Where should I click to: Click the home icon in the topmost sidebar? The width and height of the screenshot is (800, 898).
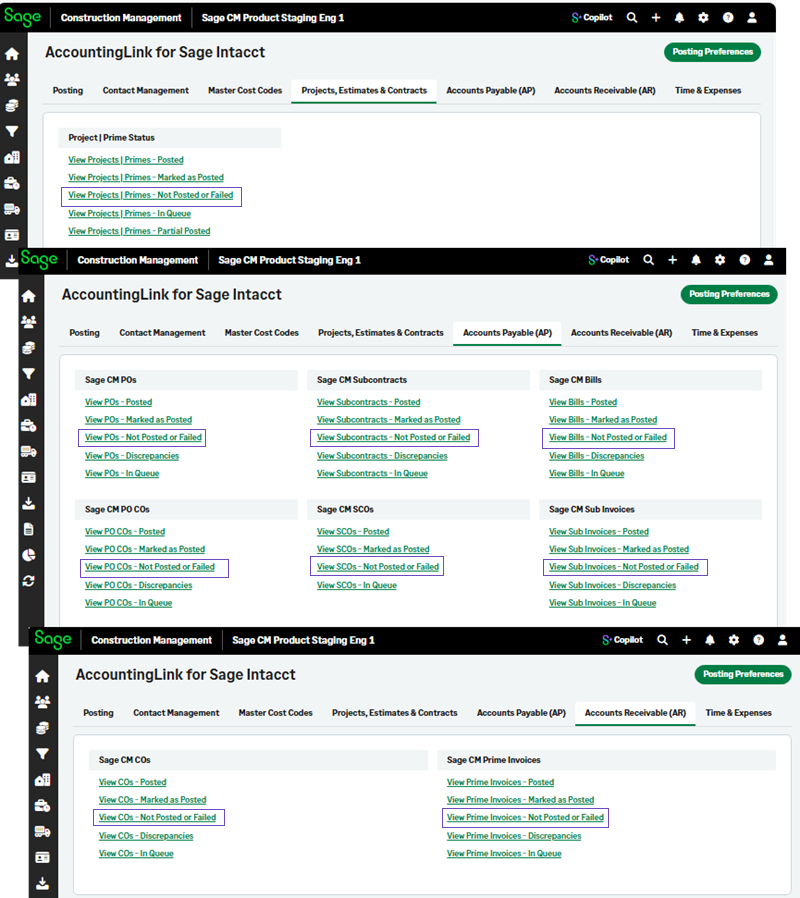coord(12,54)
